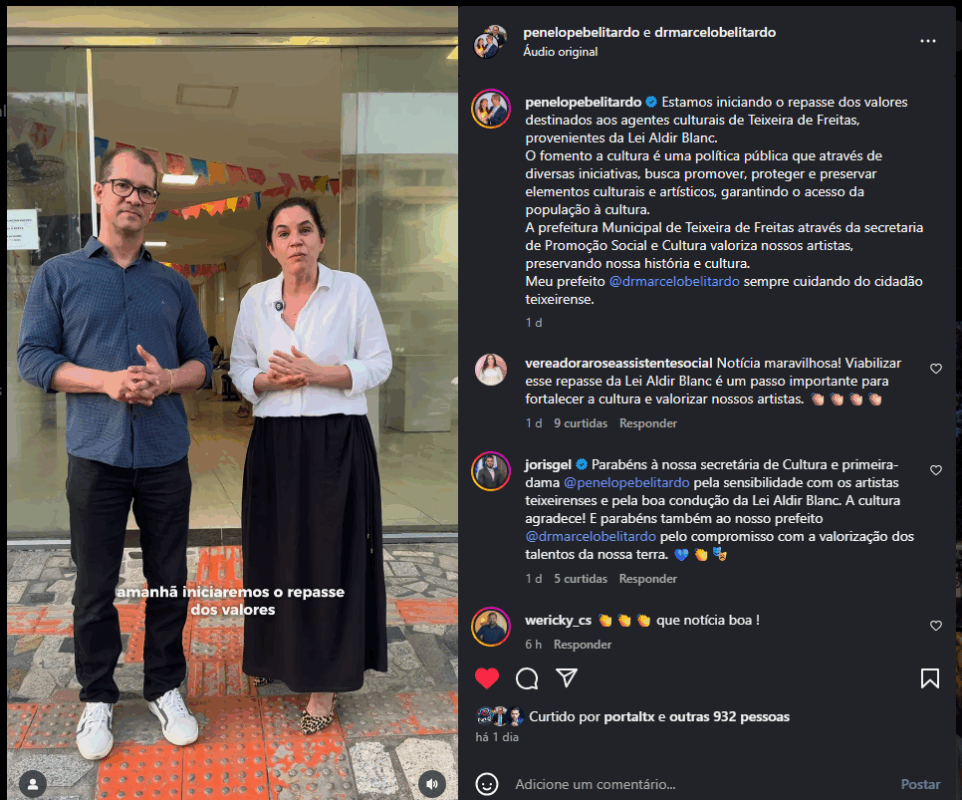
Task: Share post using paper plane icon
Action: click(566, 678)
